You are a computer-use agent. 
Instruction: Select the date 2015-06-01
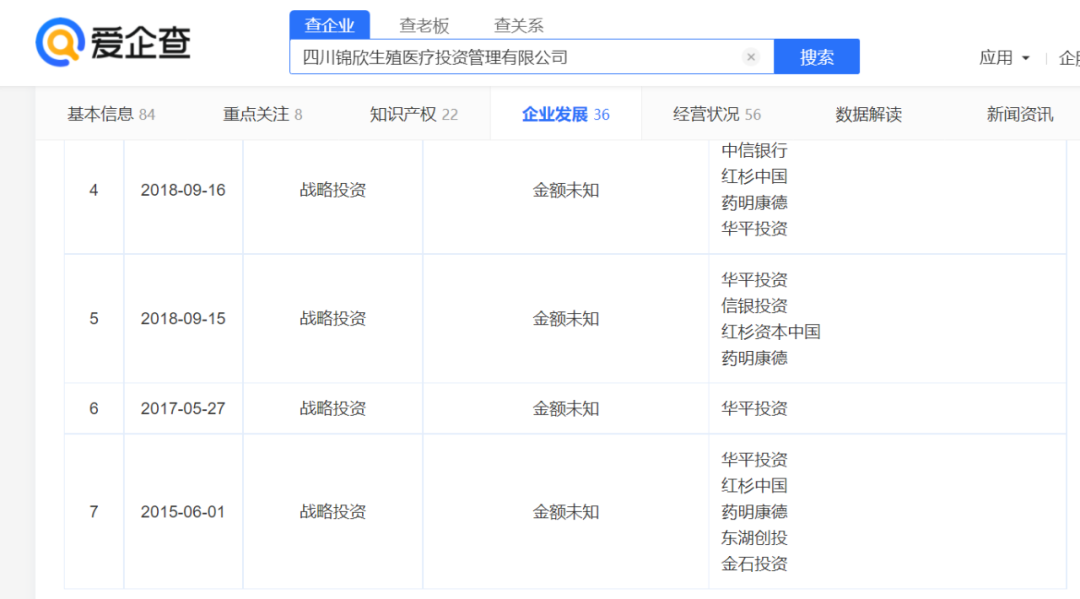click(x=183, y=512)
